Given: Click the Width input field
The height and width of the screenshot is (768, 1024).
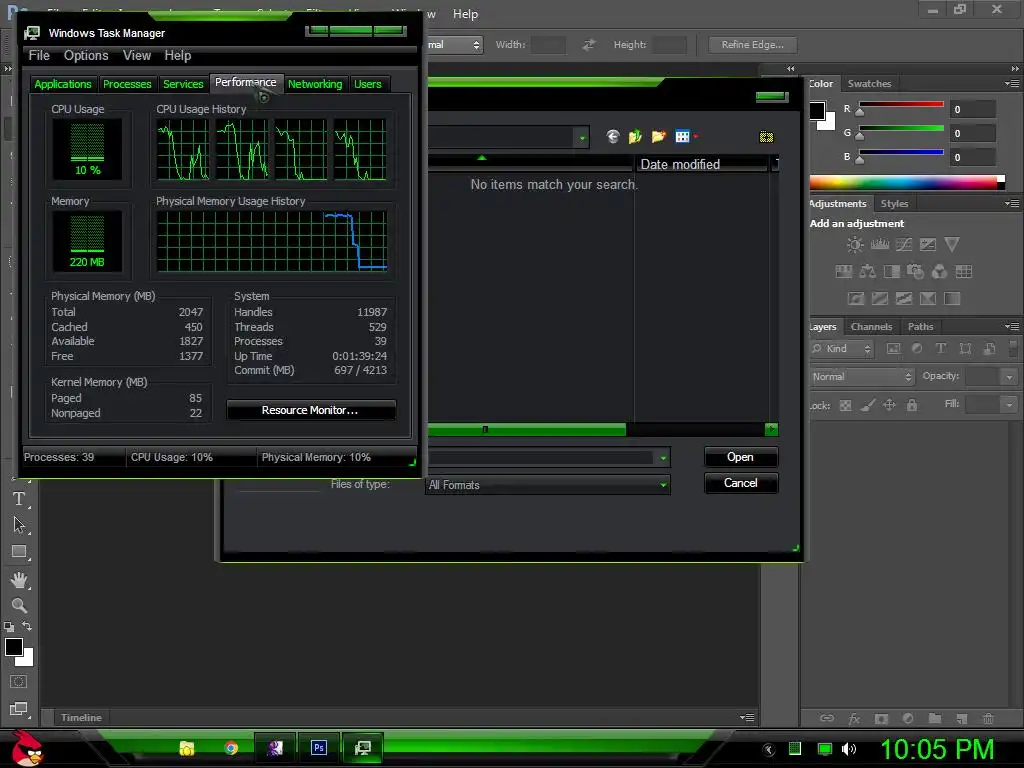Looking at the screenshot, I should click(x=549, y=45).
